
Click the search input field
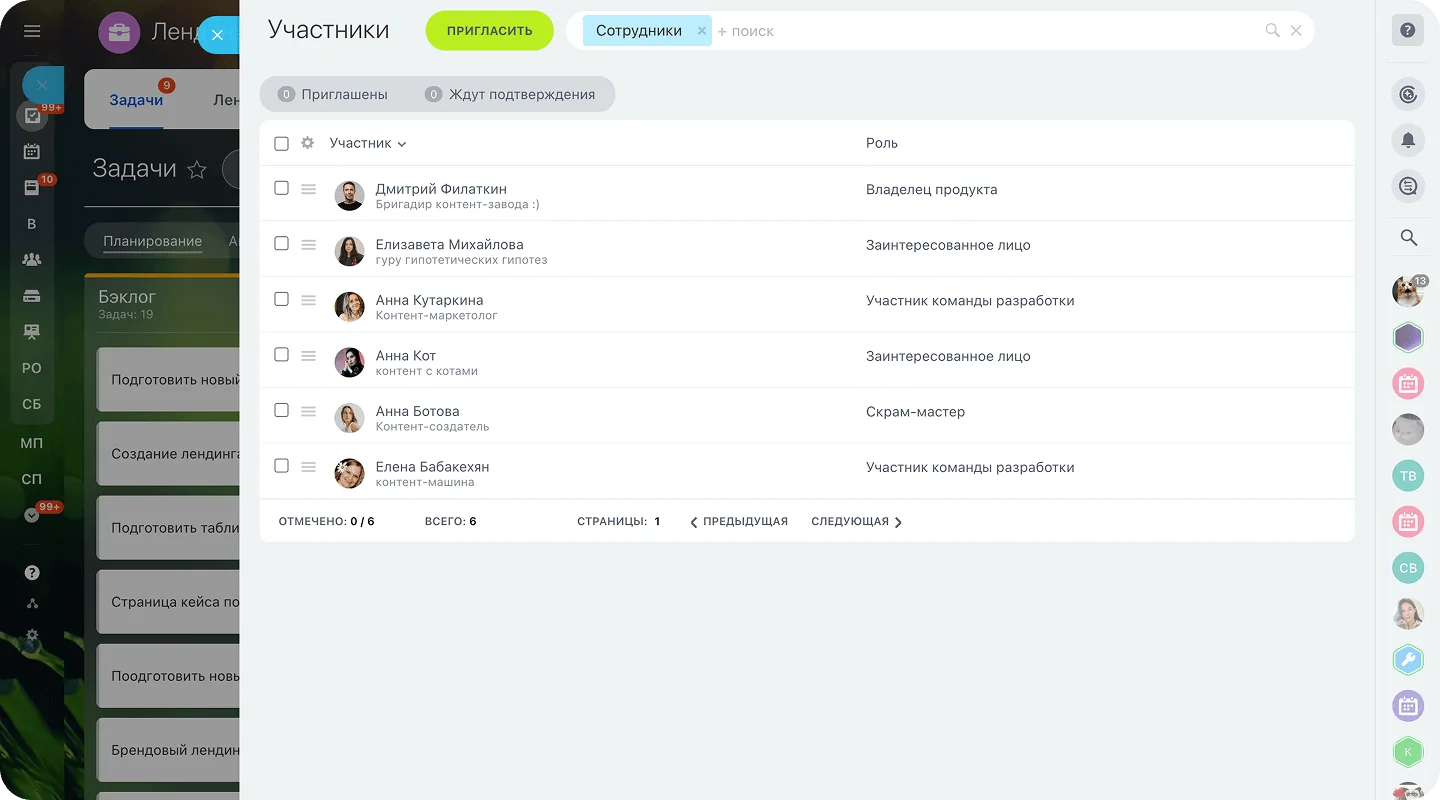coord(980,31)
